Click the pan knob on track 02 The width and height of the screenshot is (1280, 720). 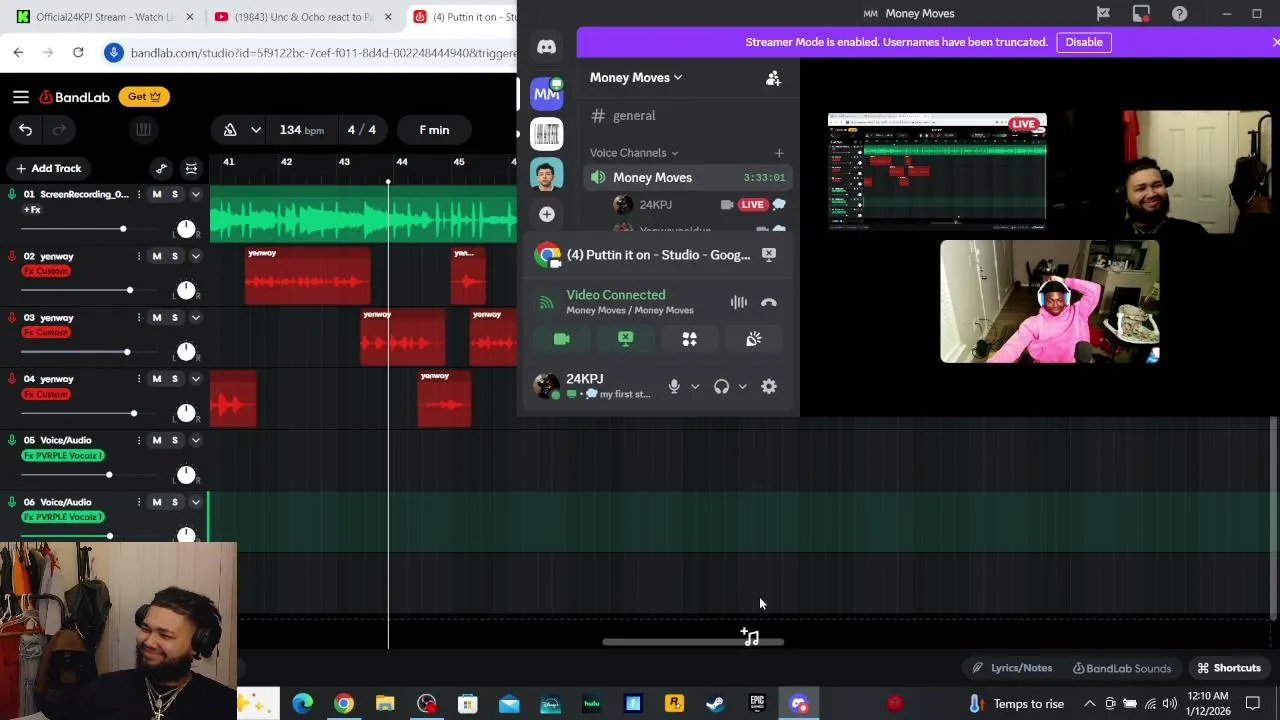click(x=186, y=291)
